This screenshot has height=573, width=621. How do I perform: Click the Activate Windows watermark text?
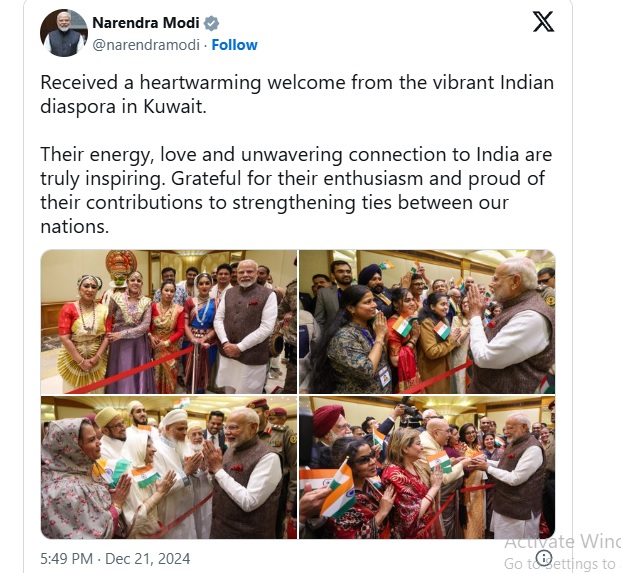562,541
